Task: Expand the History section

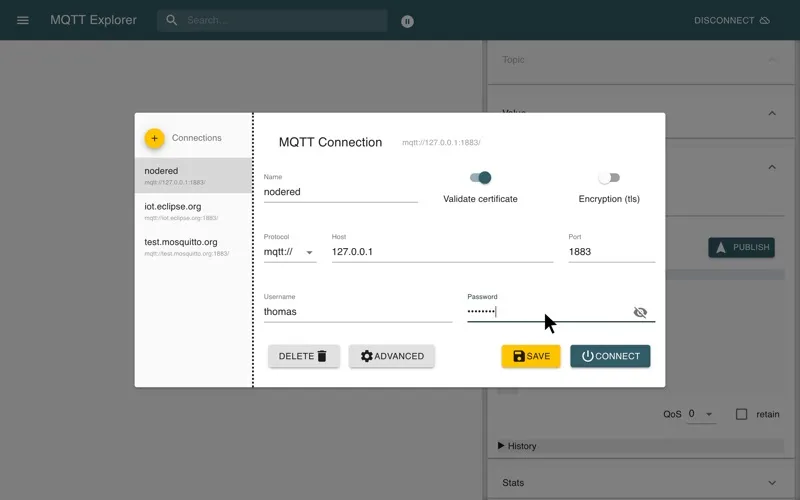Action: coord(641,446)
